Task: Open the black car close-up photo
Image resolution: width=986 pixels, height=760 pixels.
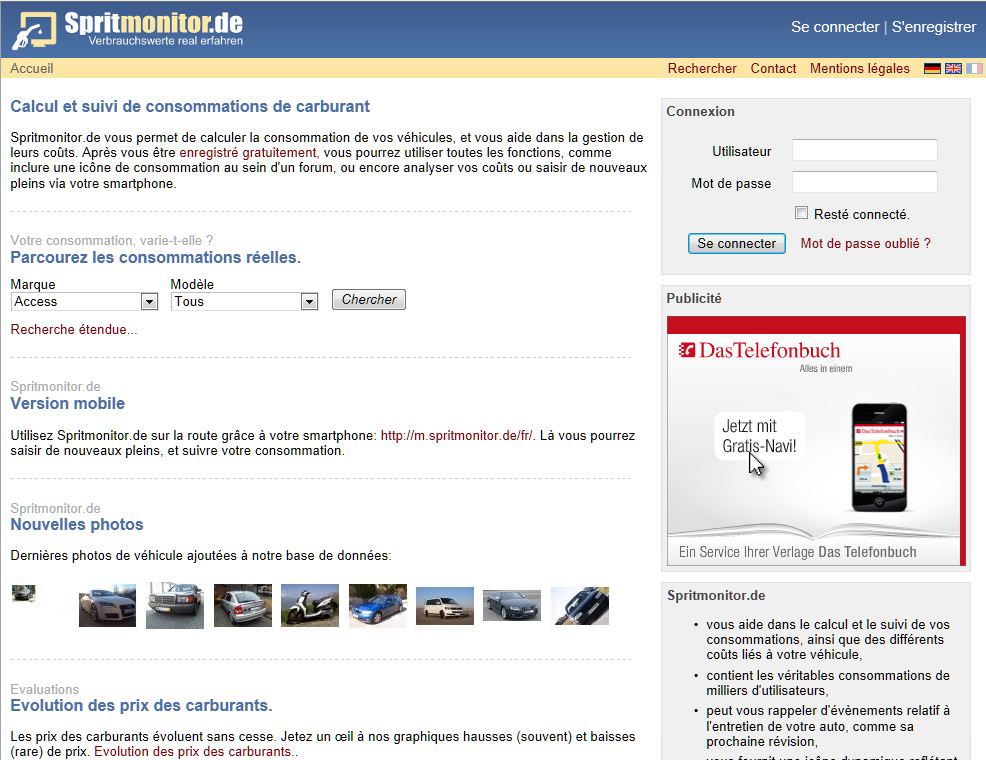Action: coord(580,605)
